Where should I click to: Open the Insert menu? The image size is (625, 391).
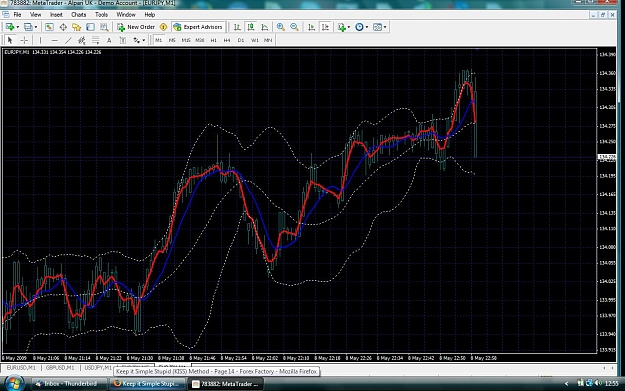click(x=56, y=15)
